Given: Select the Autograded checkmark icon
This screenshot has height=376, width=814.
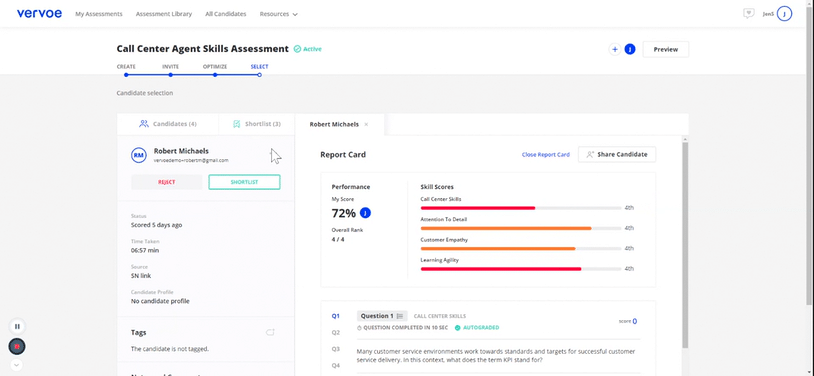Looking at the screenshot, I should tap(457, 328).
